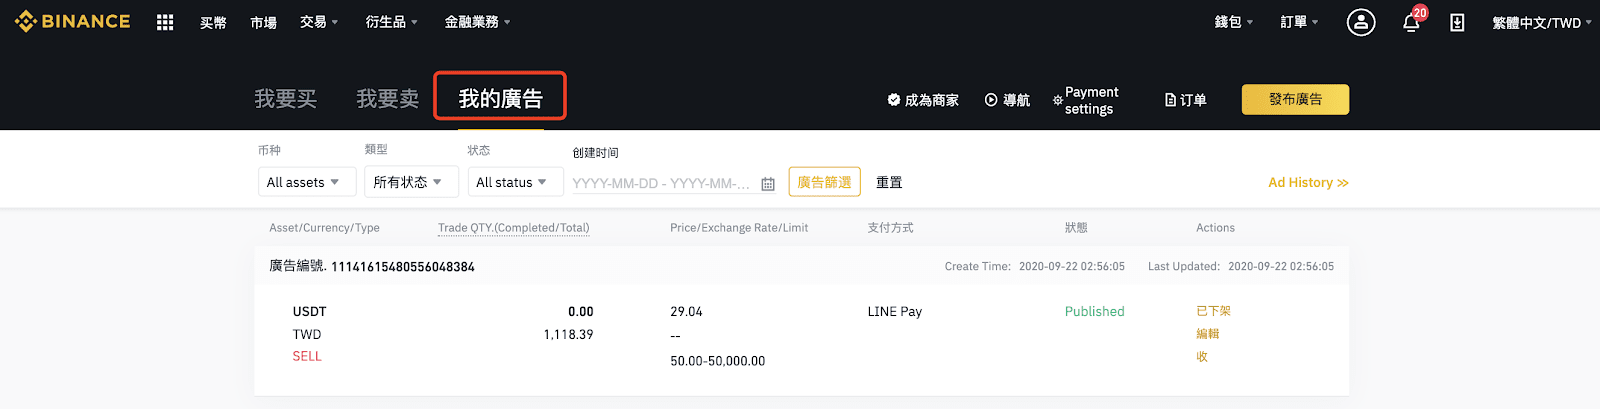Screen dimensions: 1600x409
Task: Switch to the 我要买 tab
Action: 286,99
